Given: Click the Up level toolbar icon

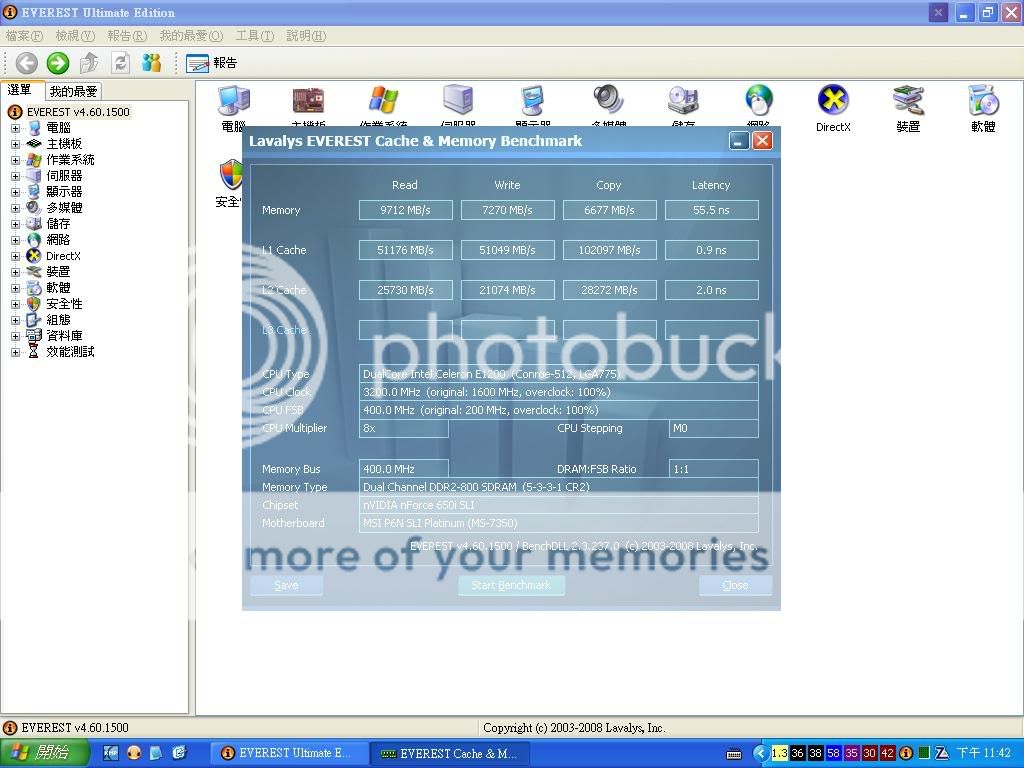Looking at the screenshot, I should [89, 63].
